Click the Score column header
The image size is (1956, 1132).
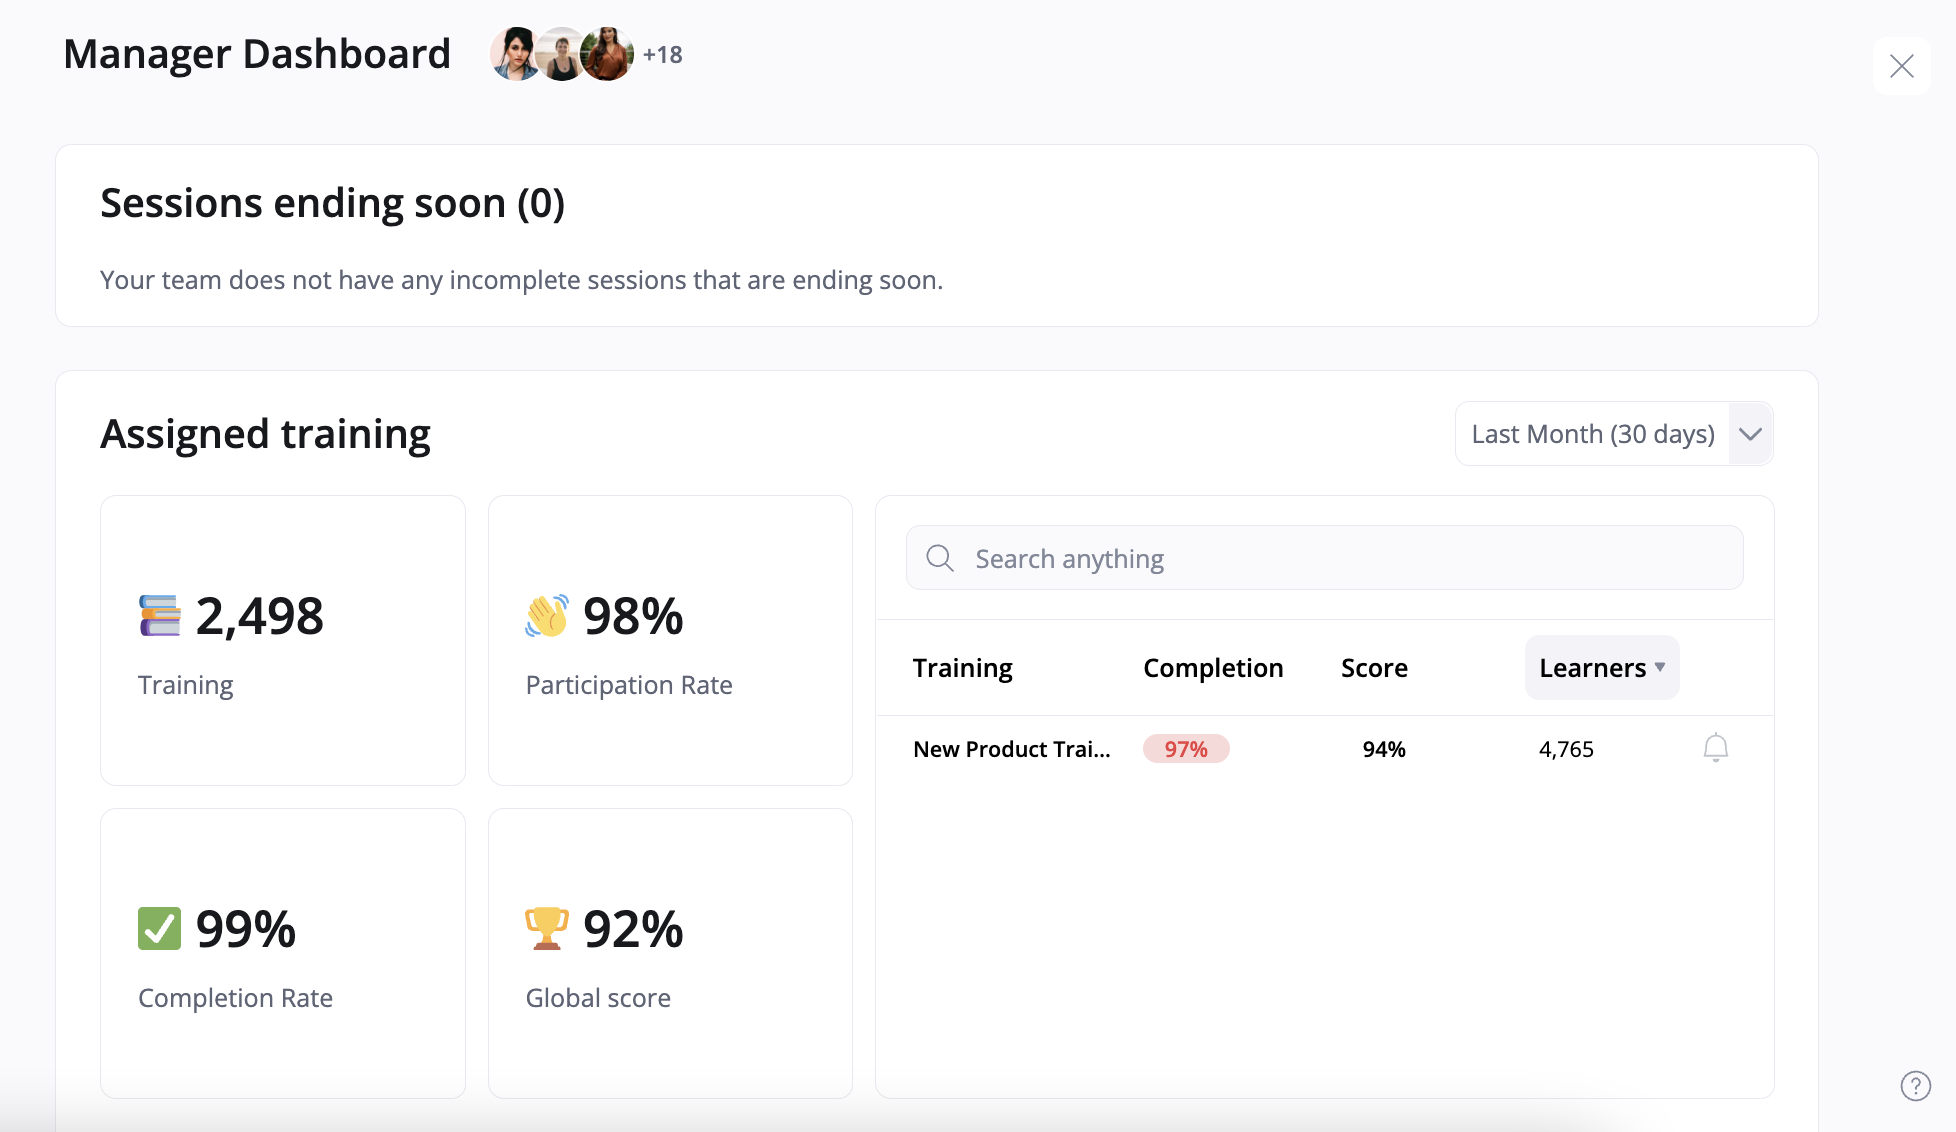[x=1374, y=668]
